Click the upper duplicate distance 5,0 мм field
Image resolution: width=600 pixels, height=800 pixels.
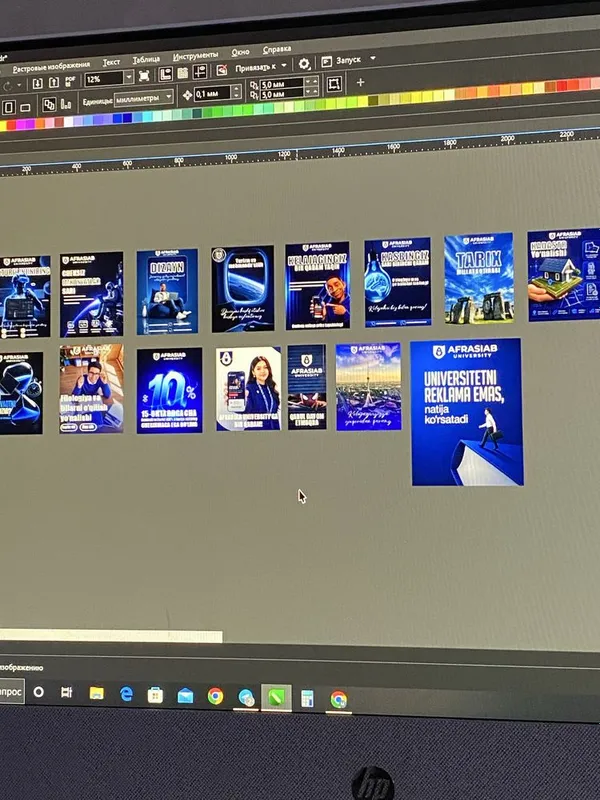[x=282, y=83]
